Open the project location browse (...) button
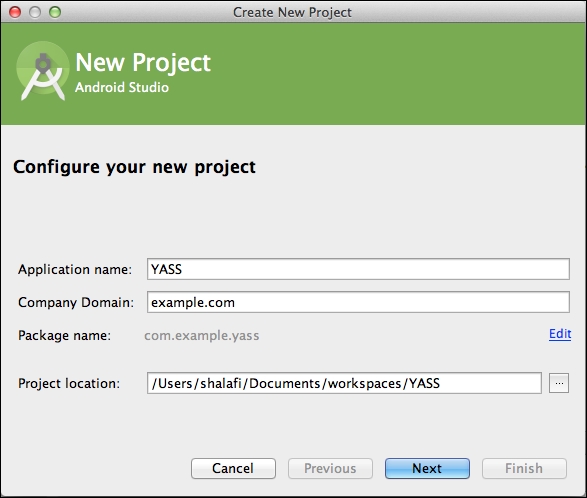This screenshot has height=498, width=587. [x=559, y=383]
